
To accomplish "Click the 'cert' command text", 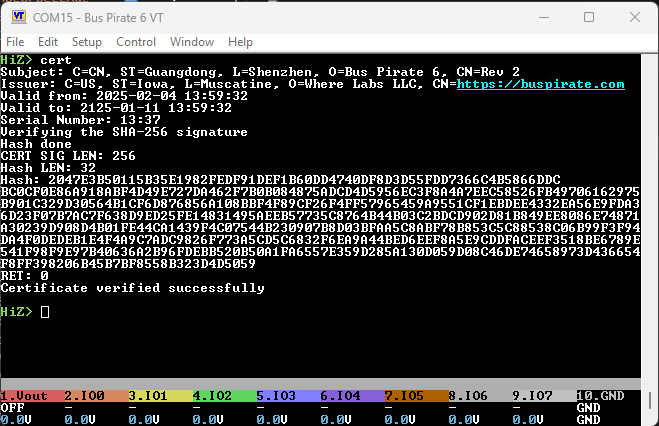I will [x=56, y=60].
